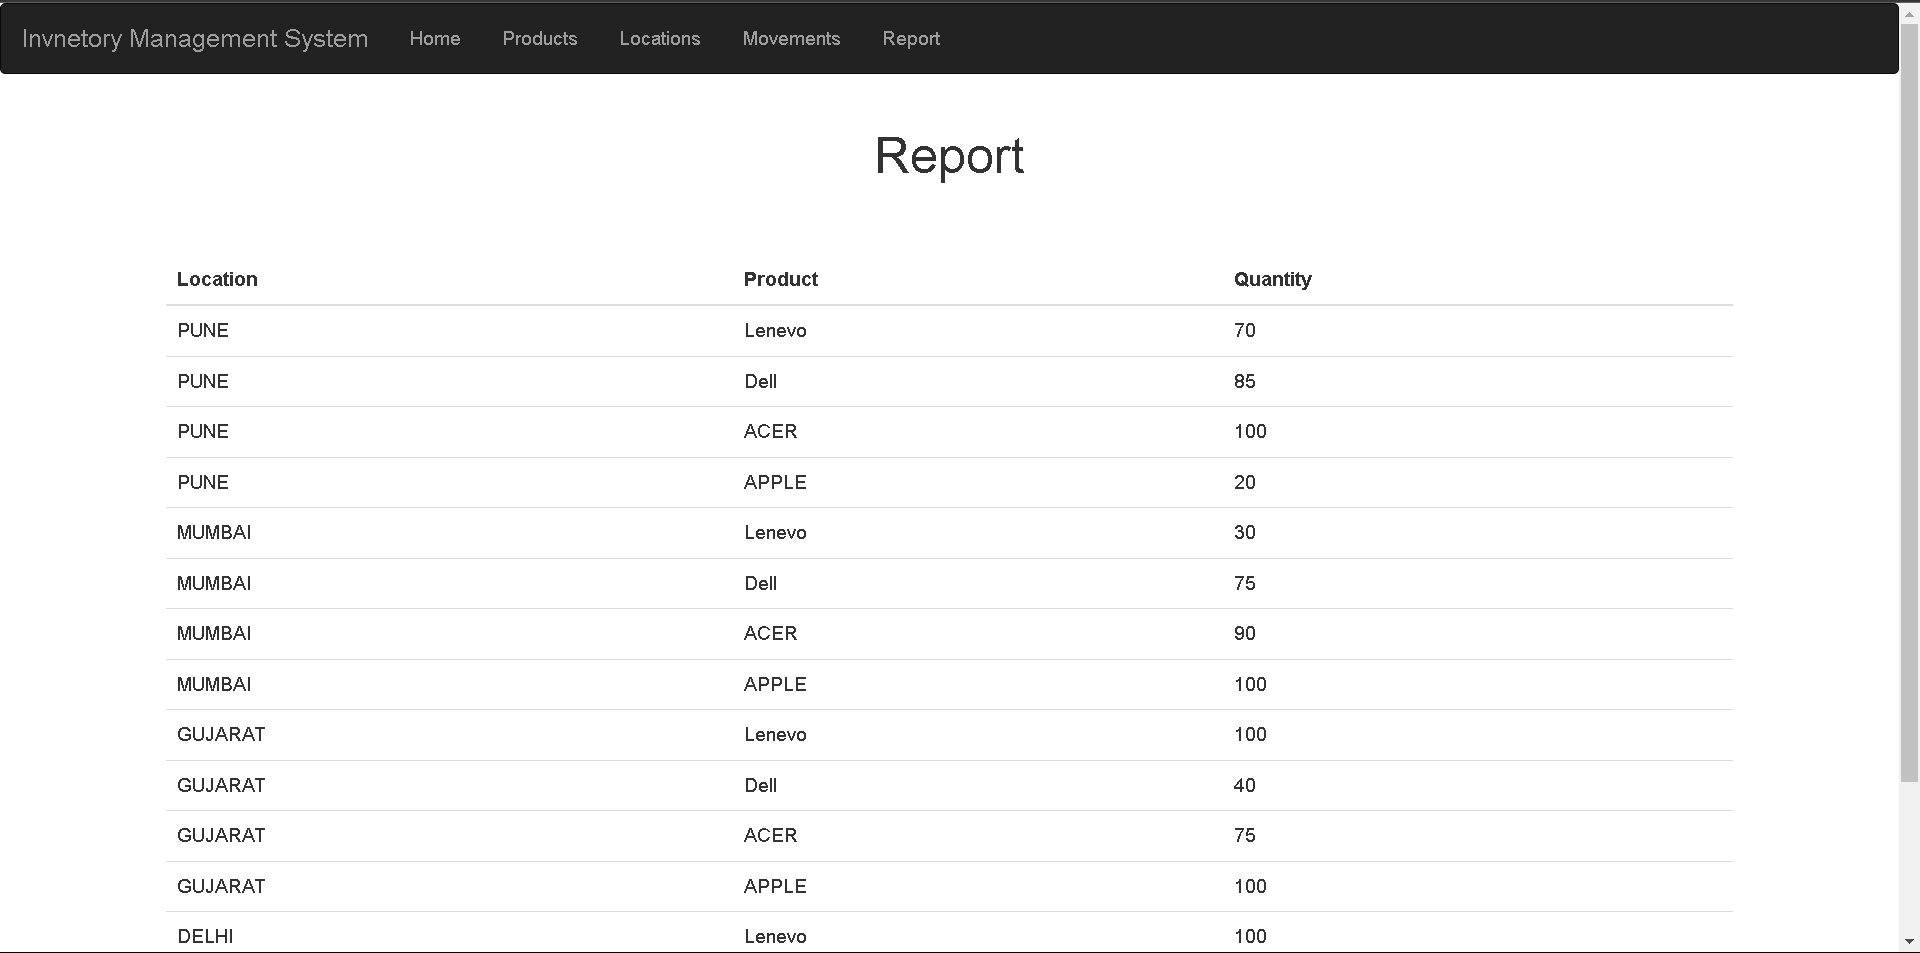The height and width of the screenshot is (953, 1920).
Task: Click the Location column header
Action: tap(217, 280)
